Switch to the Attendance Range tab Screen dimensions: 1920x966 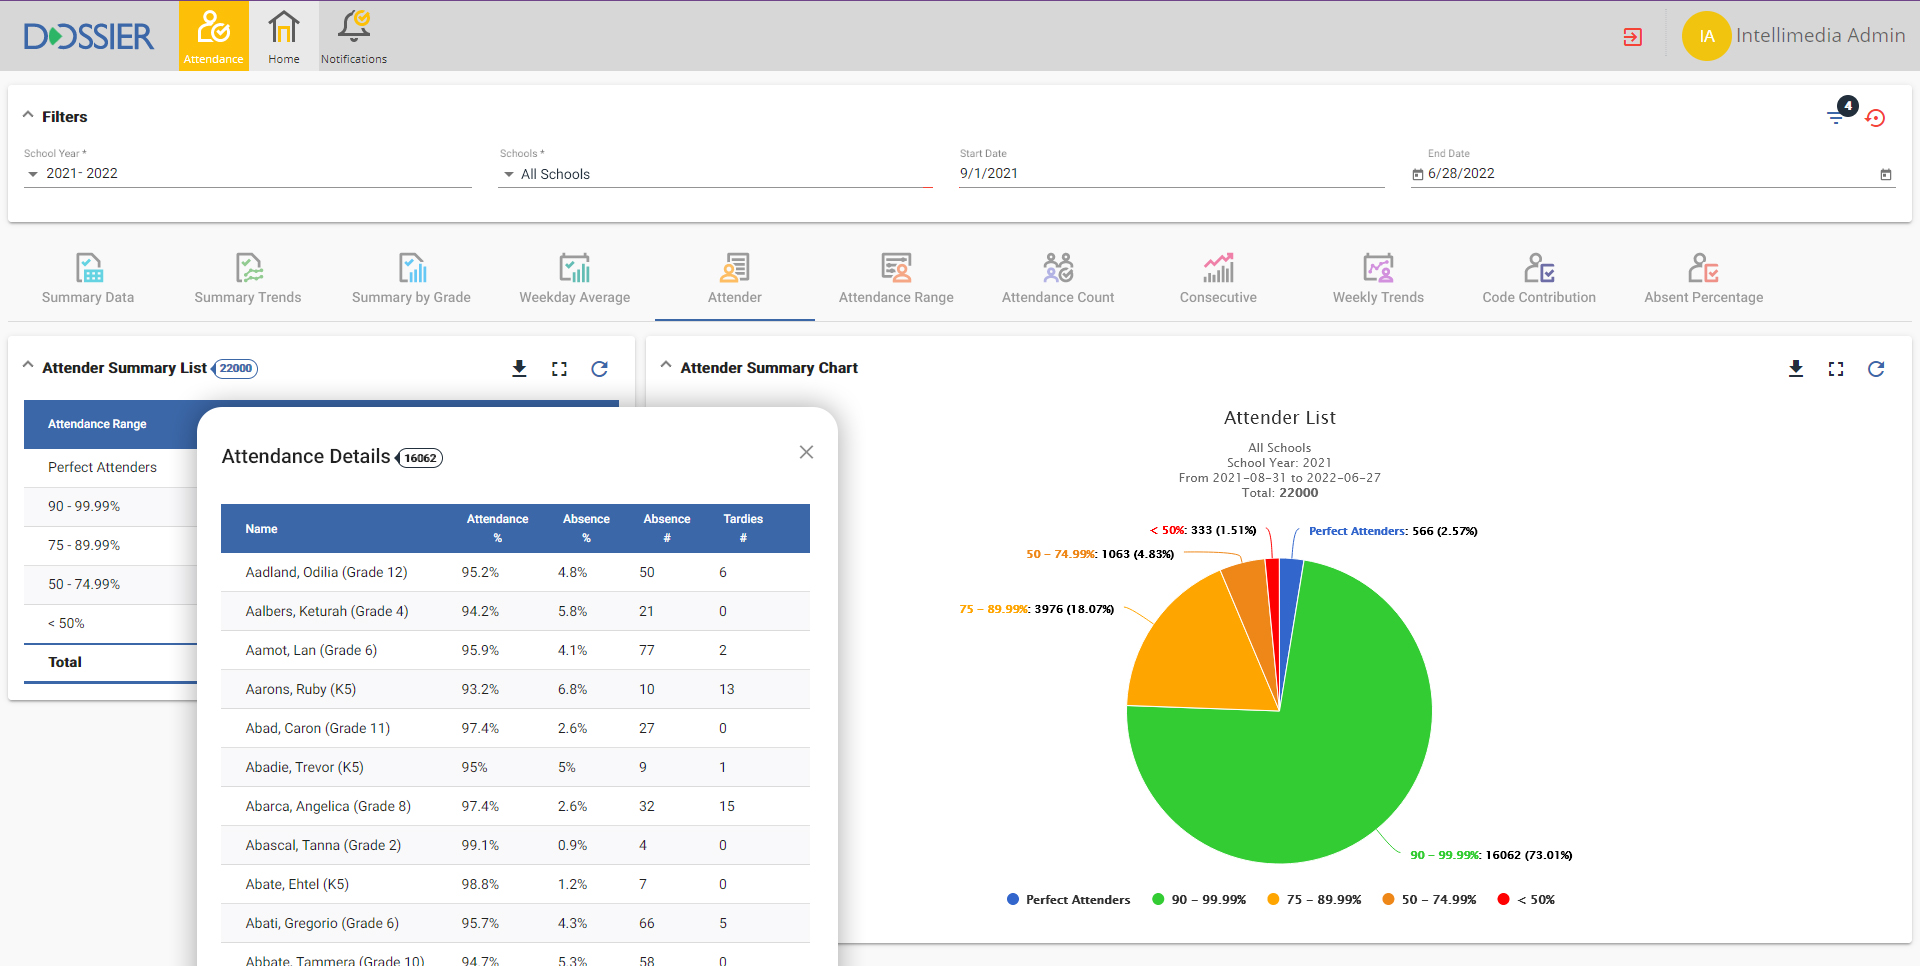[896, 280]
